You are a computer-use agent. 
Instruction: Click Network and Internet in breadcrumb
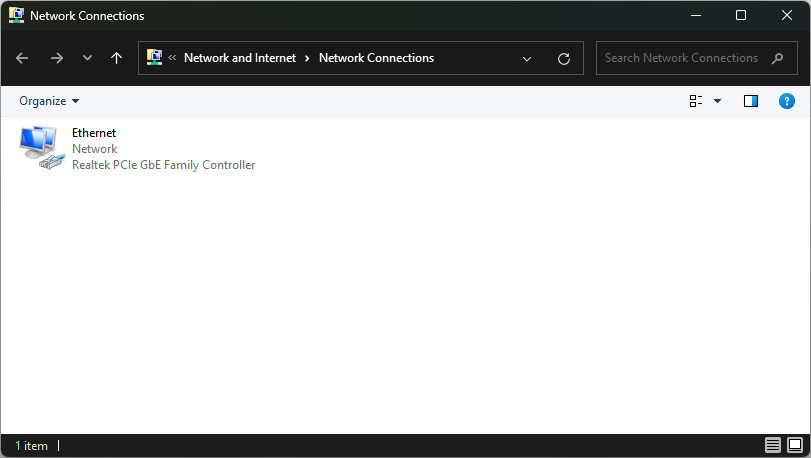click(x=240, y=58)
